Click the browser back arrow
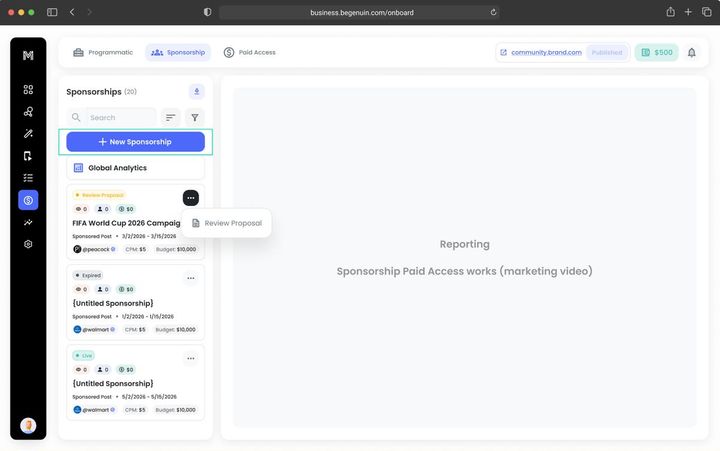 pyautogui.click(x=72, y=12)
